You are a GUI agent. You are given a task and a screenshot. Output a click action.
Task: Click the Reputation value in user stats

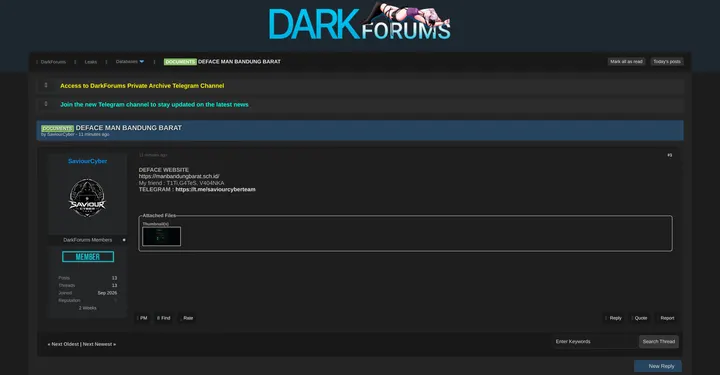pyautogui.click(x=115, y=301)
